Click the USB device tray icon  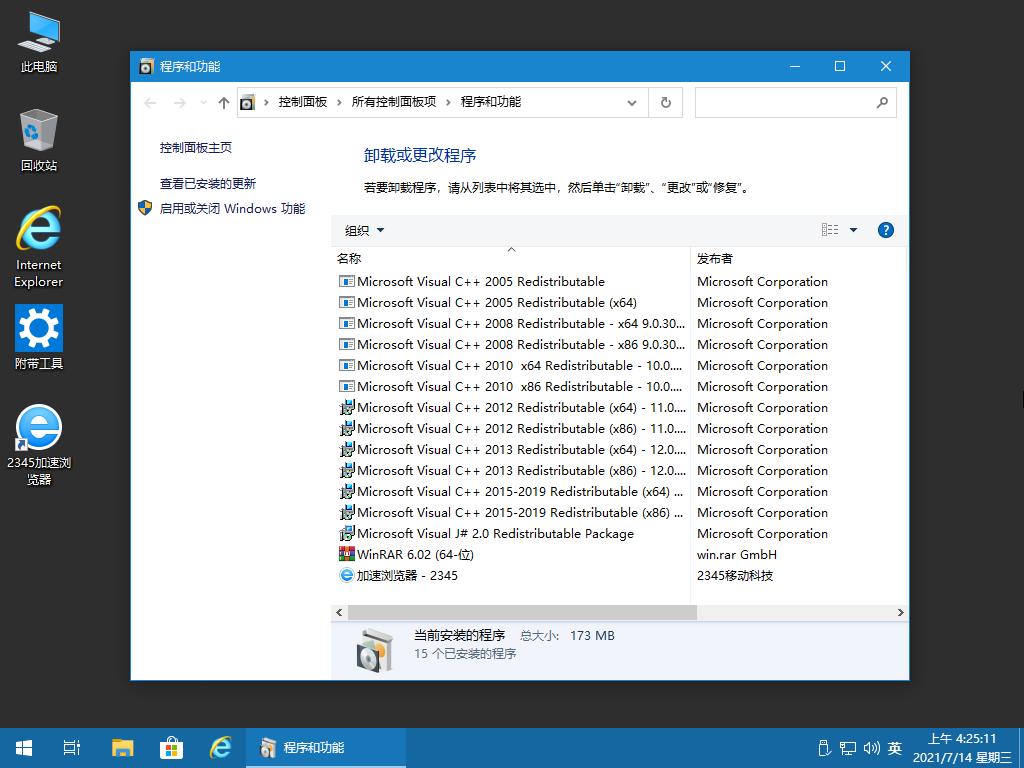824,748
